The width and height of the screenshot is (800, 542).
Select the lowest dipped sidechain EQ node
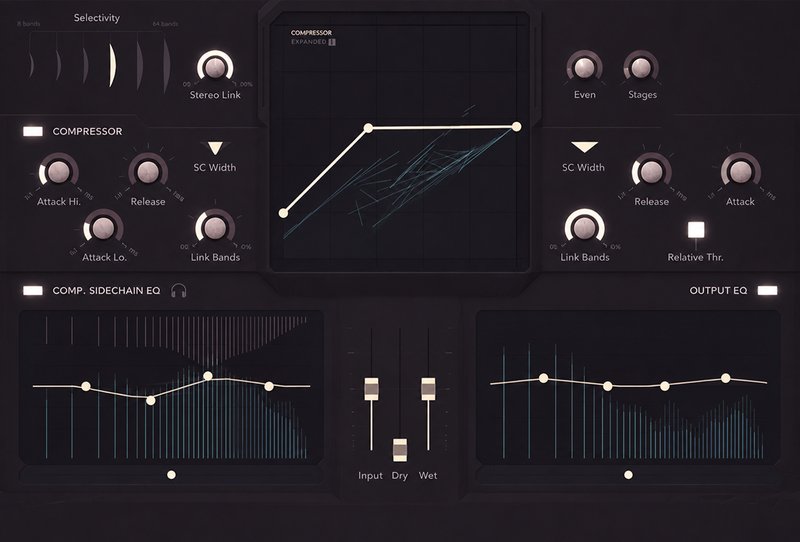151,401
